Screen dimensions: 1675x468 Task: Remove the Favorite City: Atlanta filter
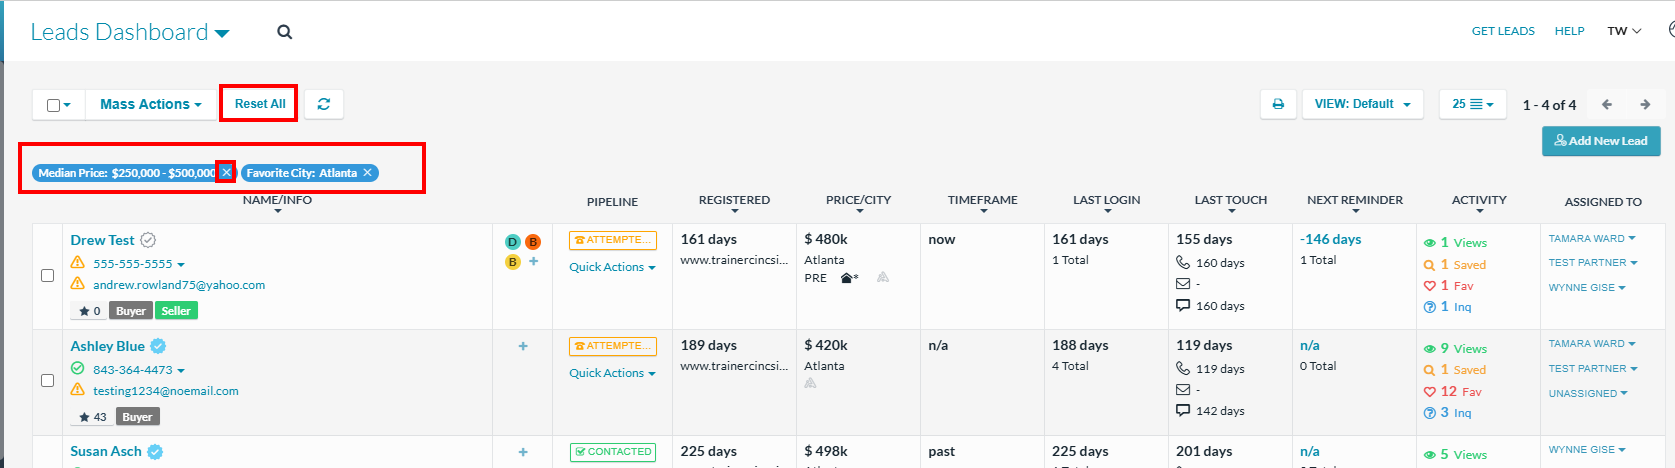coord(368,173)
